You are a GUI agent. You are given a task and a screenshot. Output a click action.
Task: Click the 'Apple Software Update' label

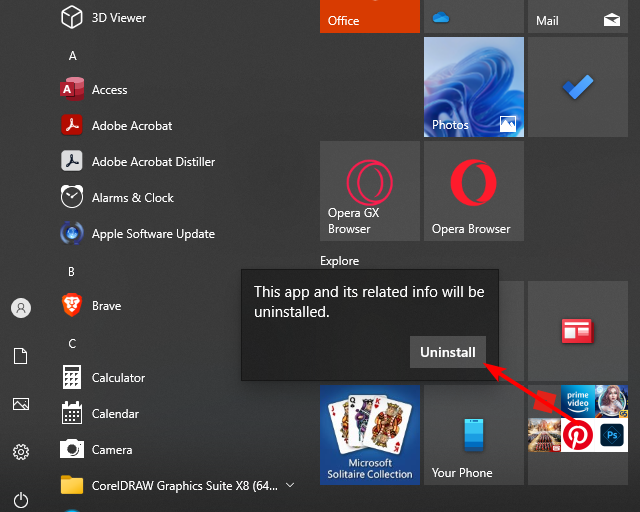coord(153,234)
